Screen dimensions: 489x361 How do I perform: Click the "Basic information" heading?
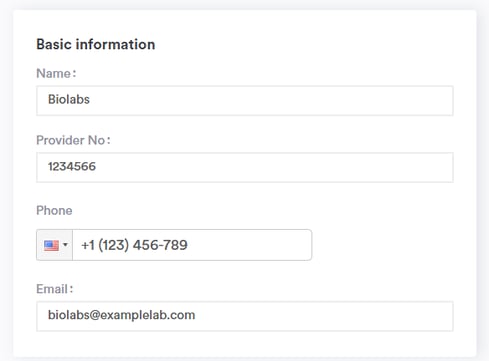pyautogui.click(x=96, y=44)
